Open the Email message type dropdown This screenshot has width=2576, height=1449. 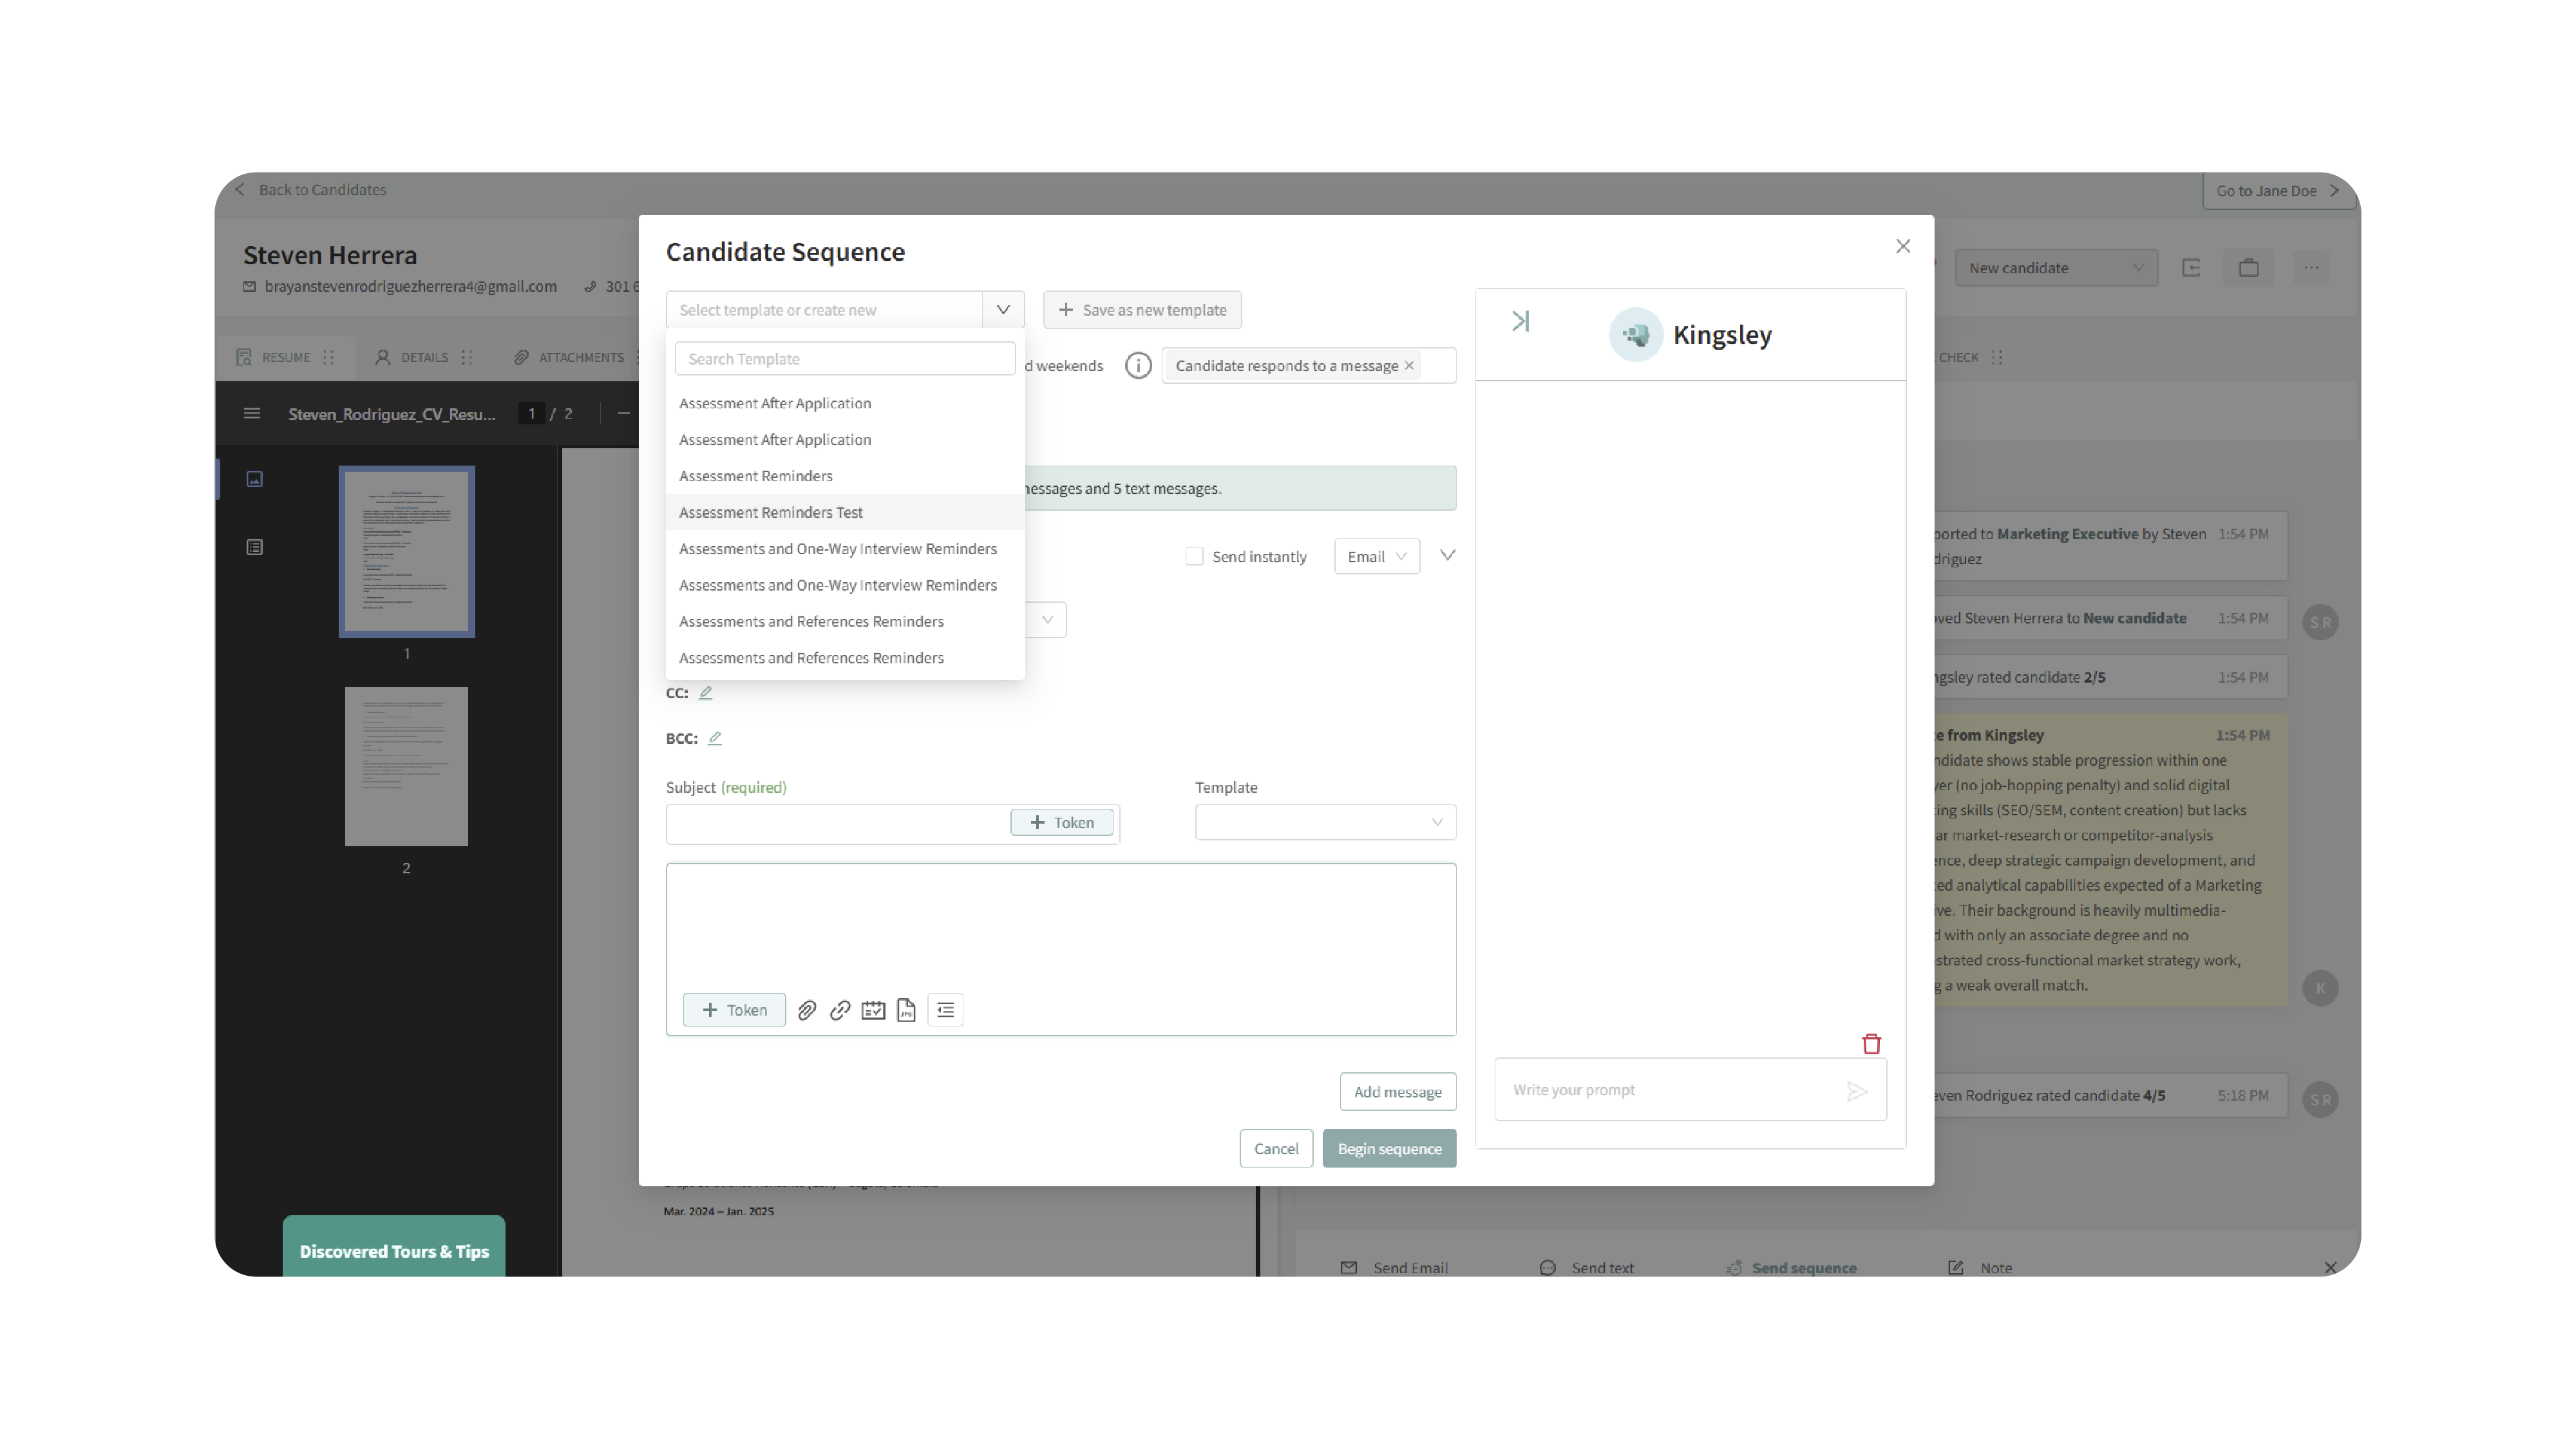(x=1376, y=556)
